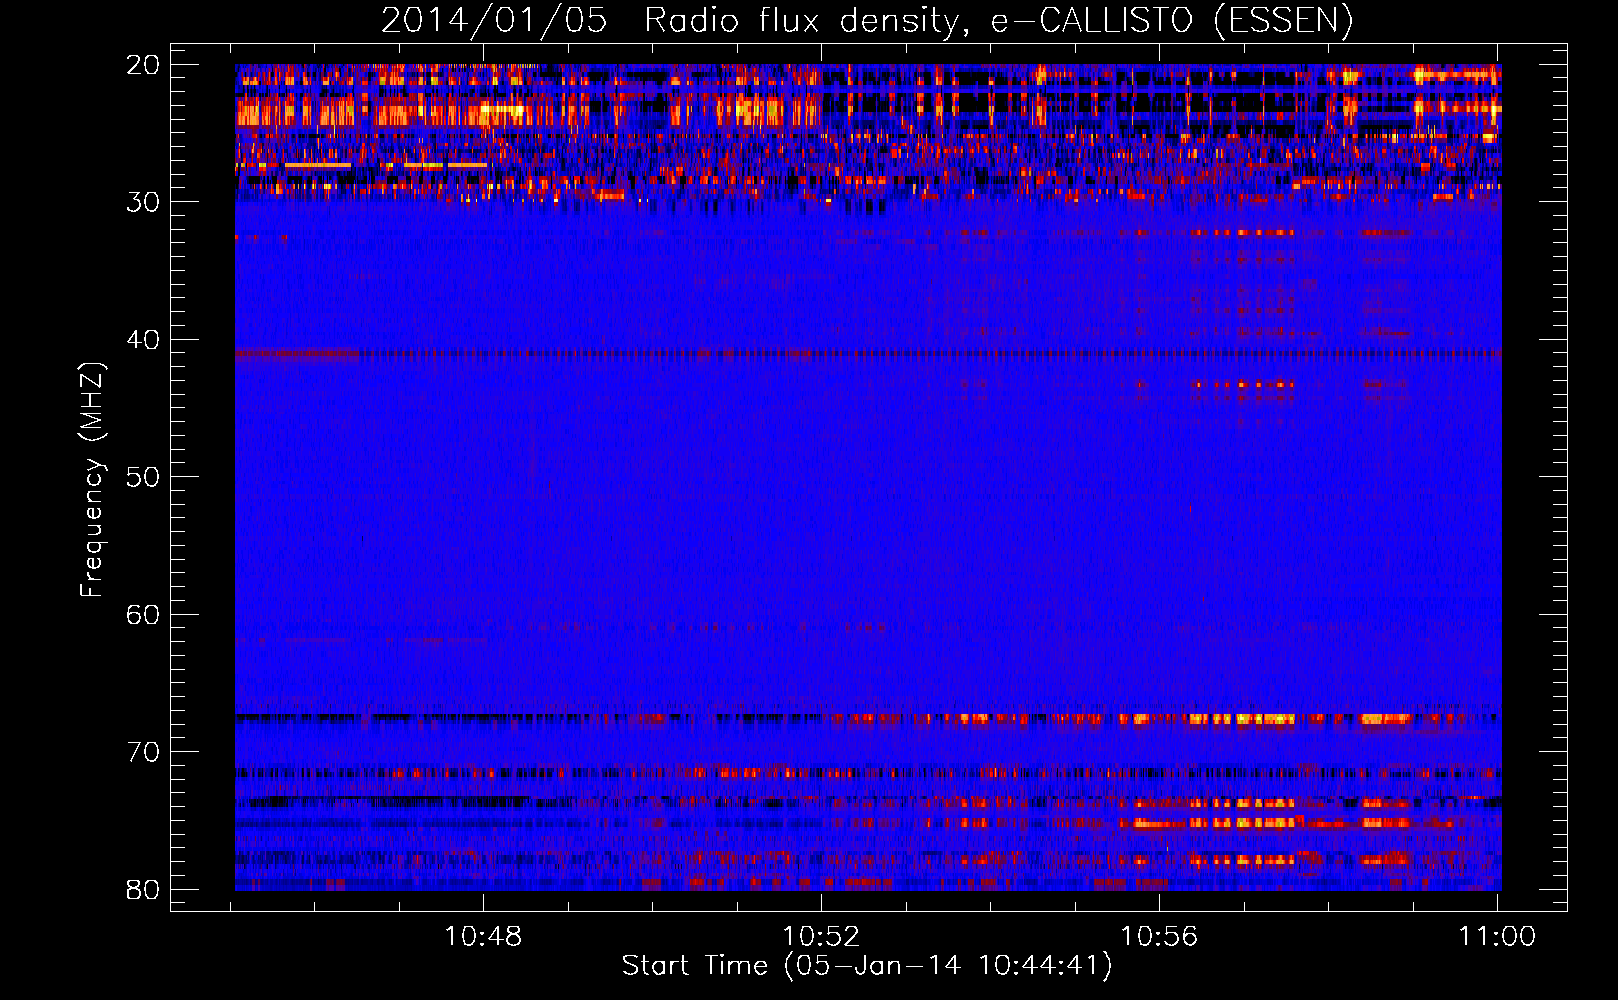Click the 'Start Time (05-Jan-14 10:44:41)' label
The image size is (1618, 1000).
[x=867, y=966]
